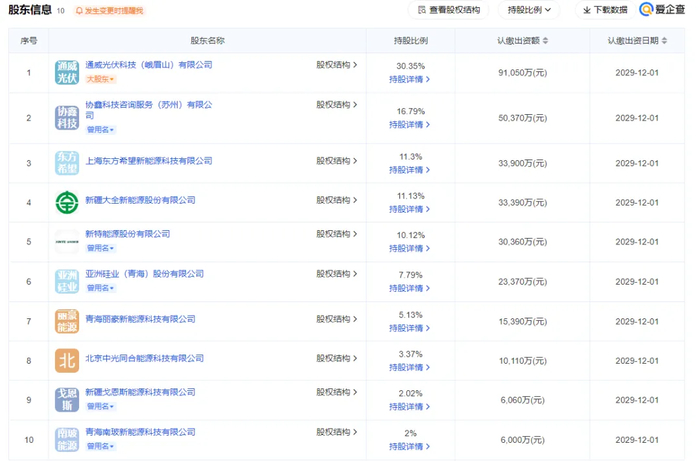Open 股权结构 for 青海南玻 row

click(337, 432)
